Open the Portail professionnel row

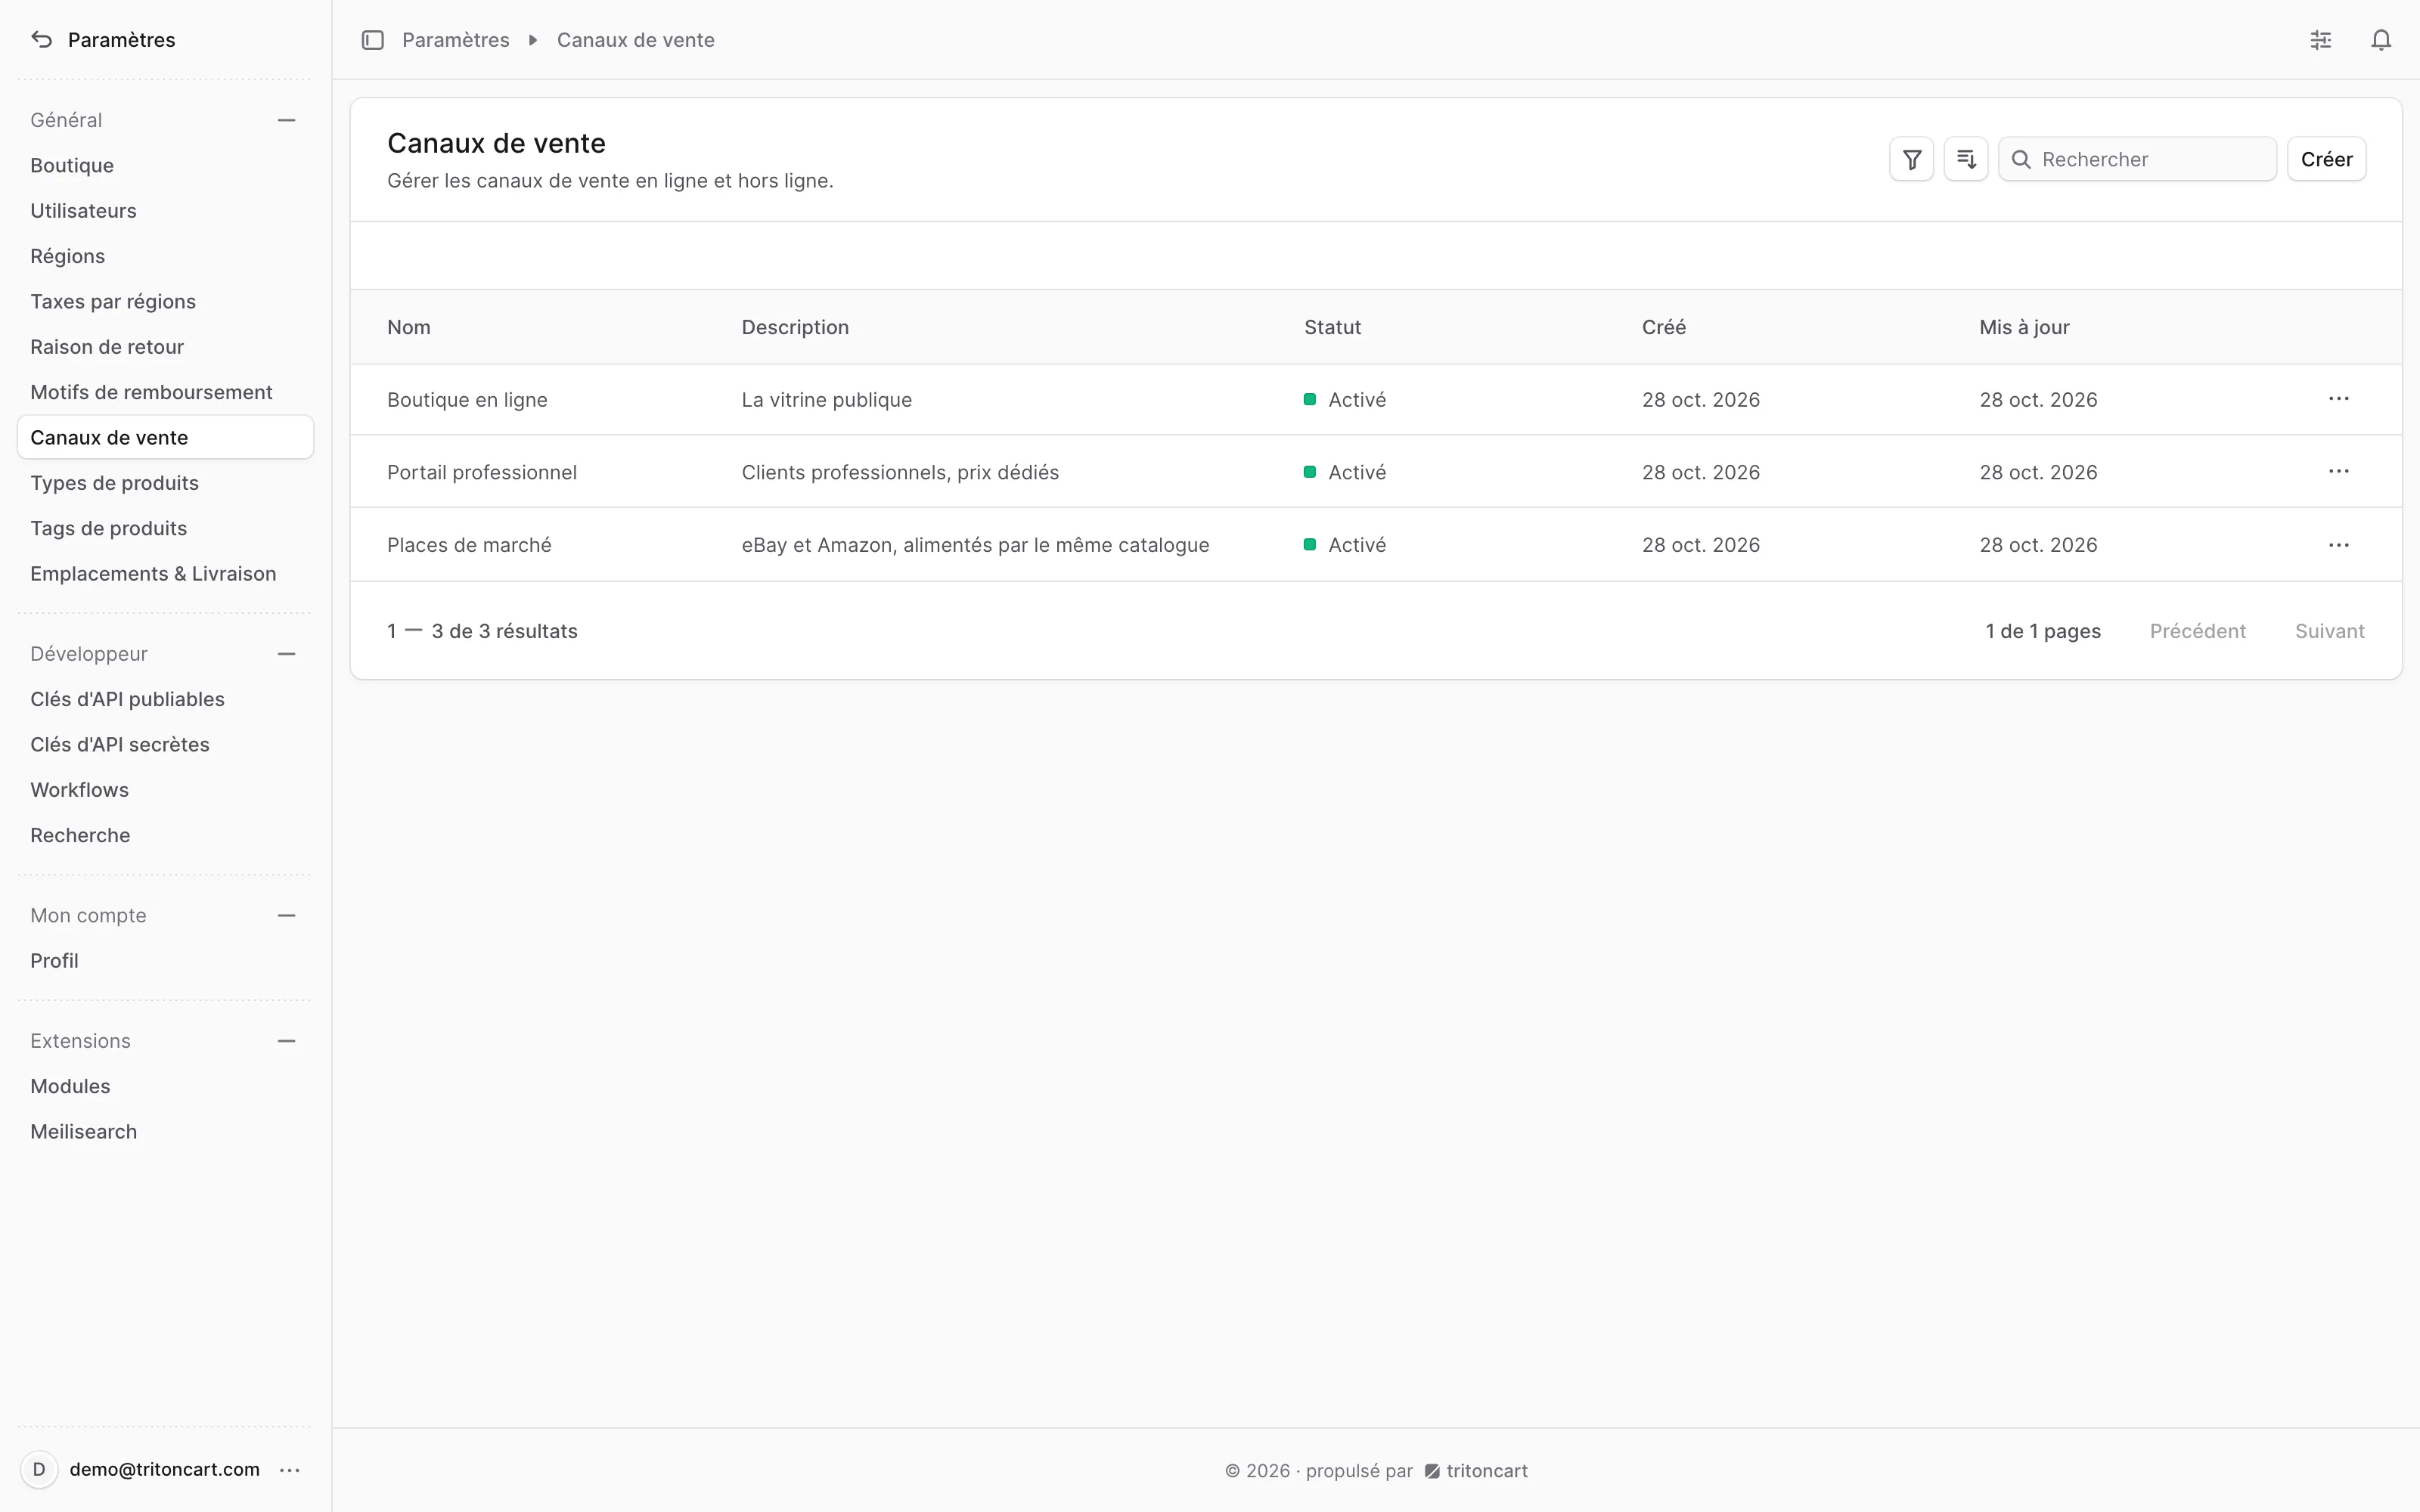click(1376, 472)
